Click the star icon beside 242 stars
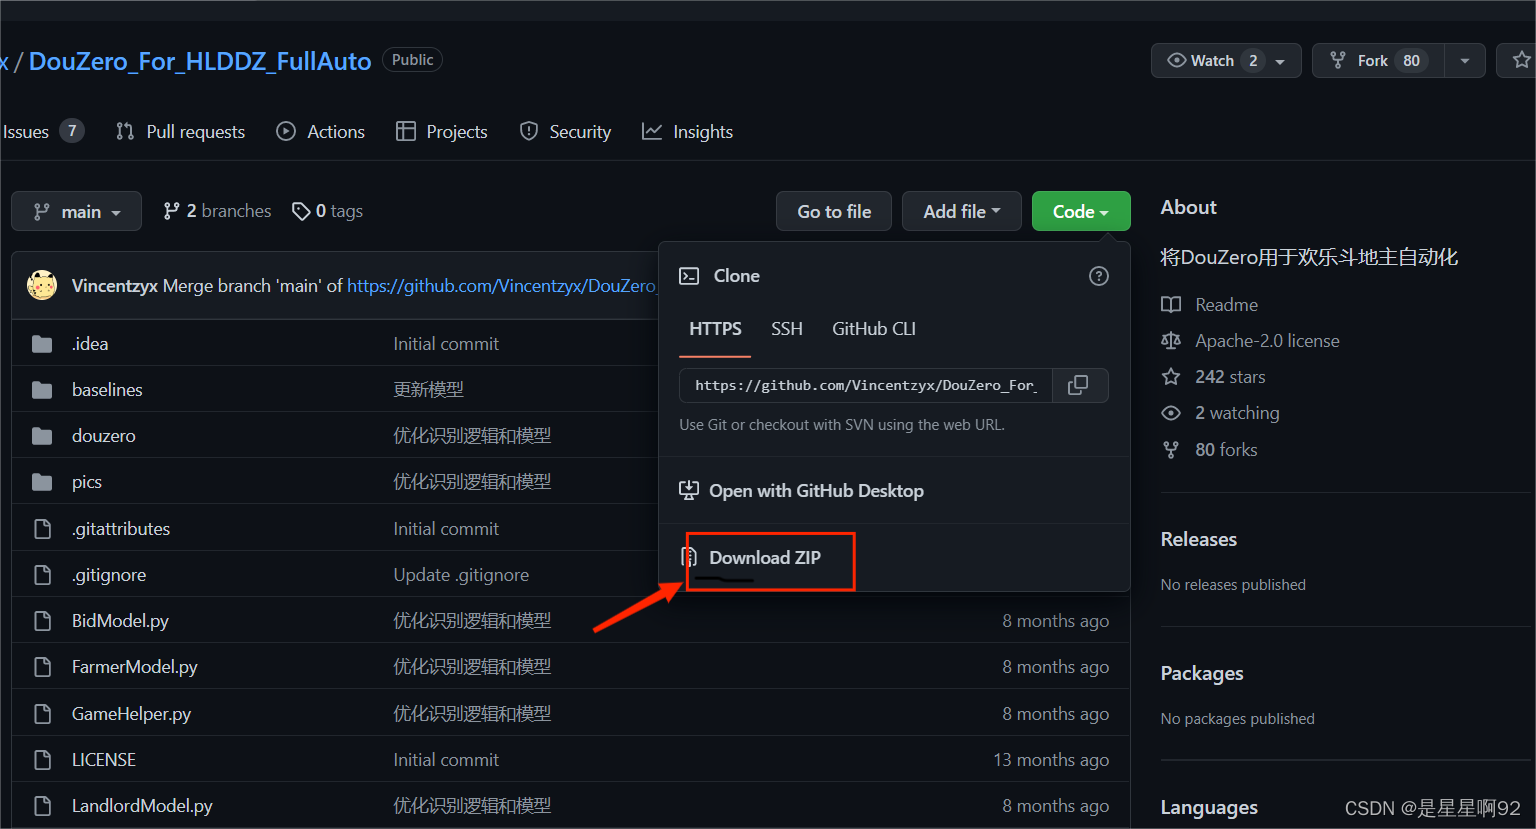The height and width of the screenshot is (829, 1536). 1171,377
